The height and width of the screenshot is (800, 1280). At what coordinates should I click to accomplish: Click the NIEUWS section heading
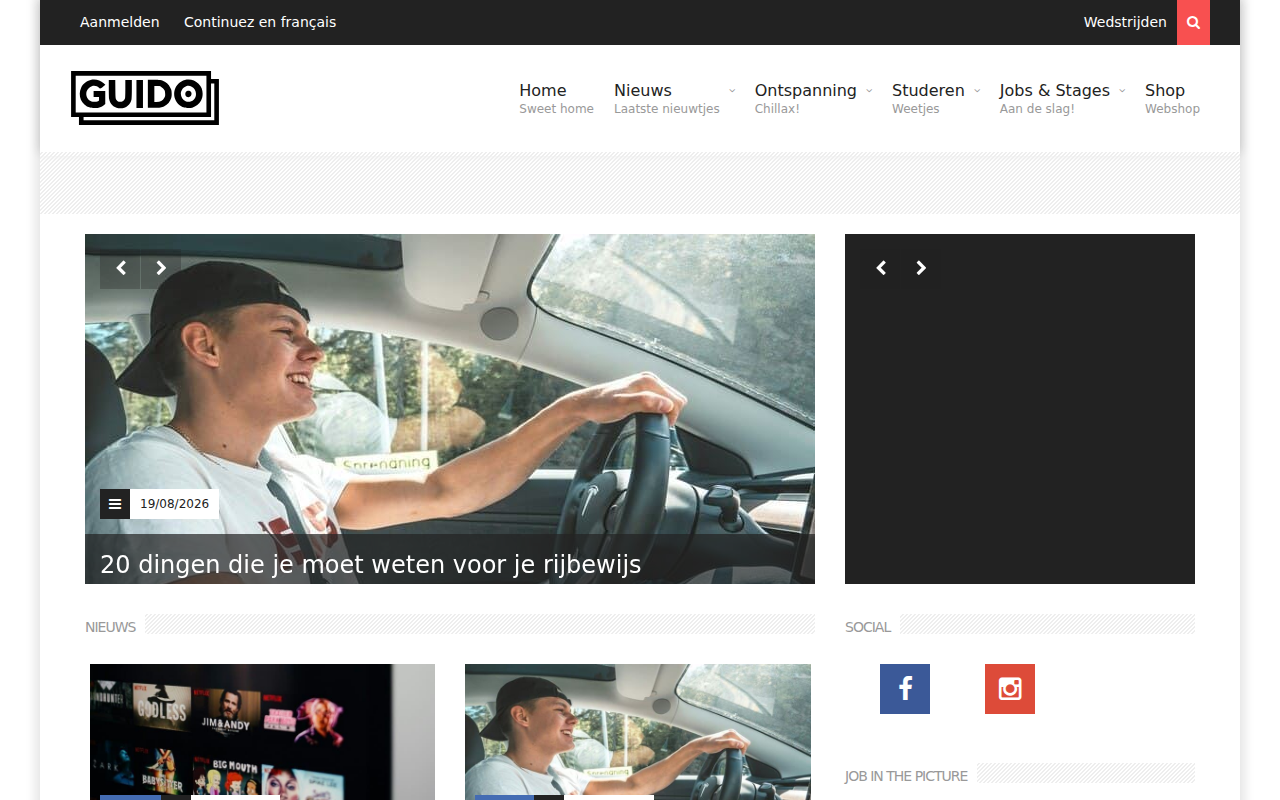click(x=110, y=627)
